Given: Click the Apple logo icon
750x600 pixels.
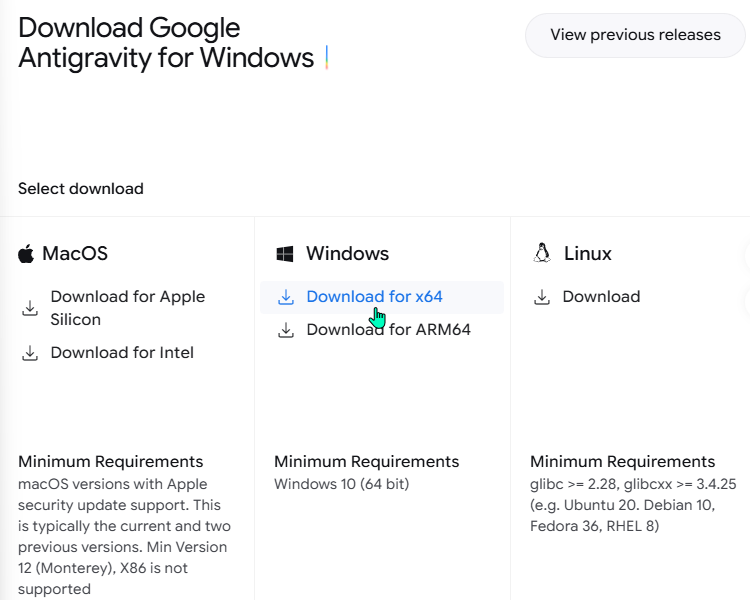Looking at the screenshot, I should [26, 253].
